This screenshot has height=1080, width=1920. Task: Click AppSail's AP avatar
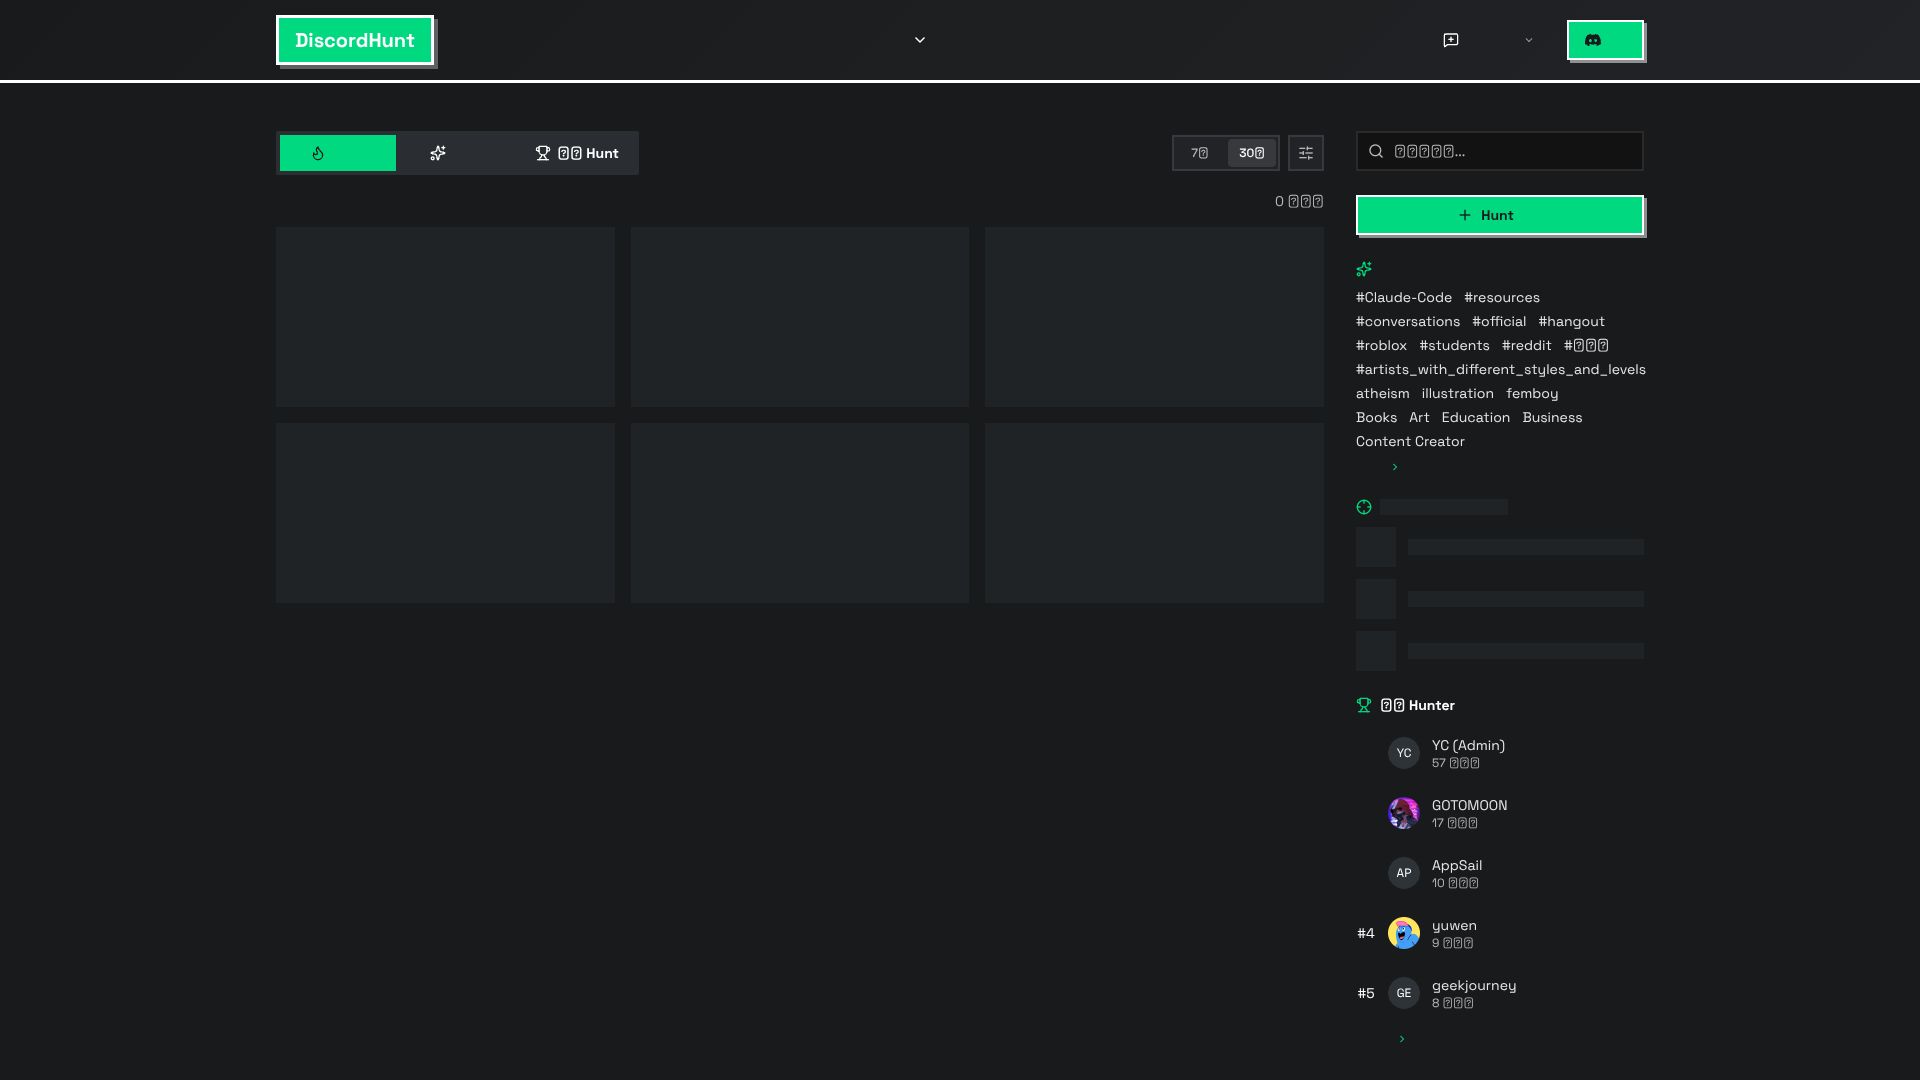pyautogui.click(x=1404, y=873)
